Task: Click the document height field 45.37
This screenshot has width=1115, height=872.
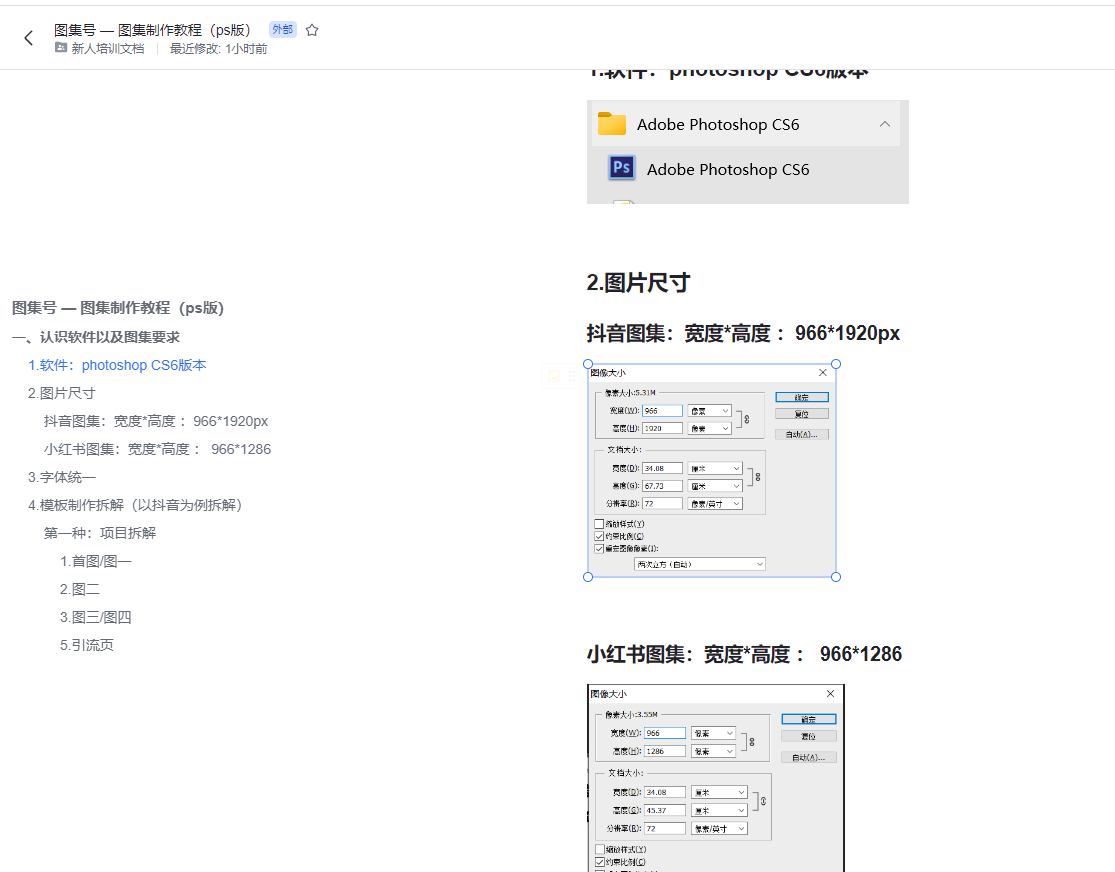Action: [x=665, y=810]
